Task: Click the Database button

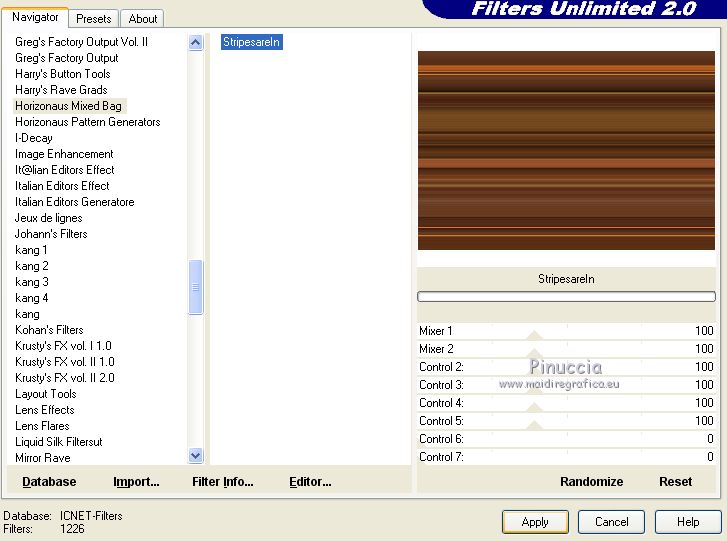Action: tap(49, 482)
